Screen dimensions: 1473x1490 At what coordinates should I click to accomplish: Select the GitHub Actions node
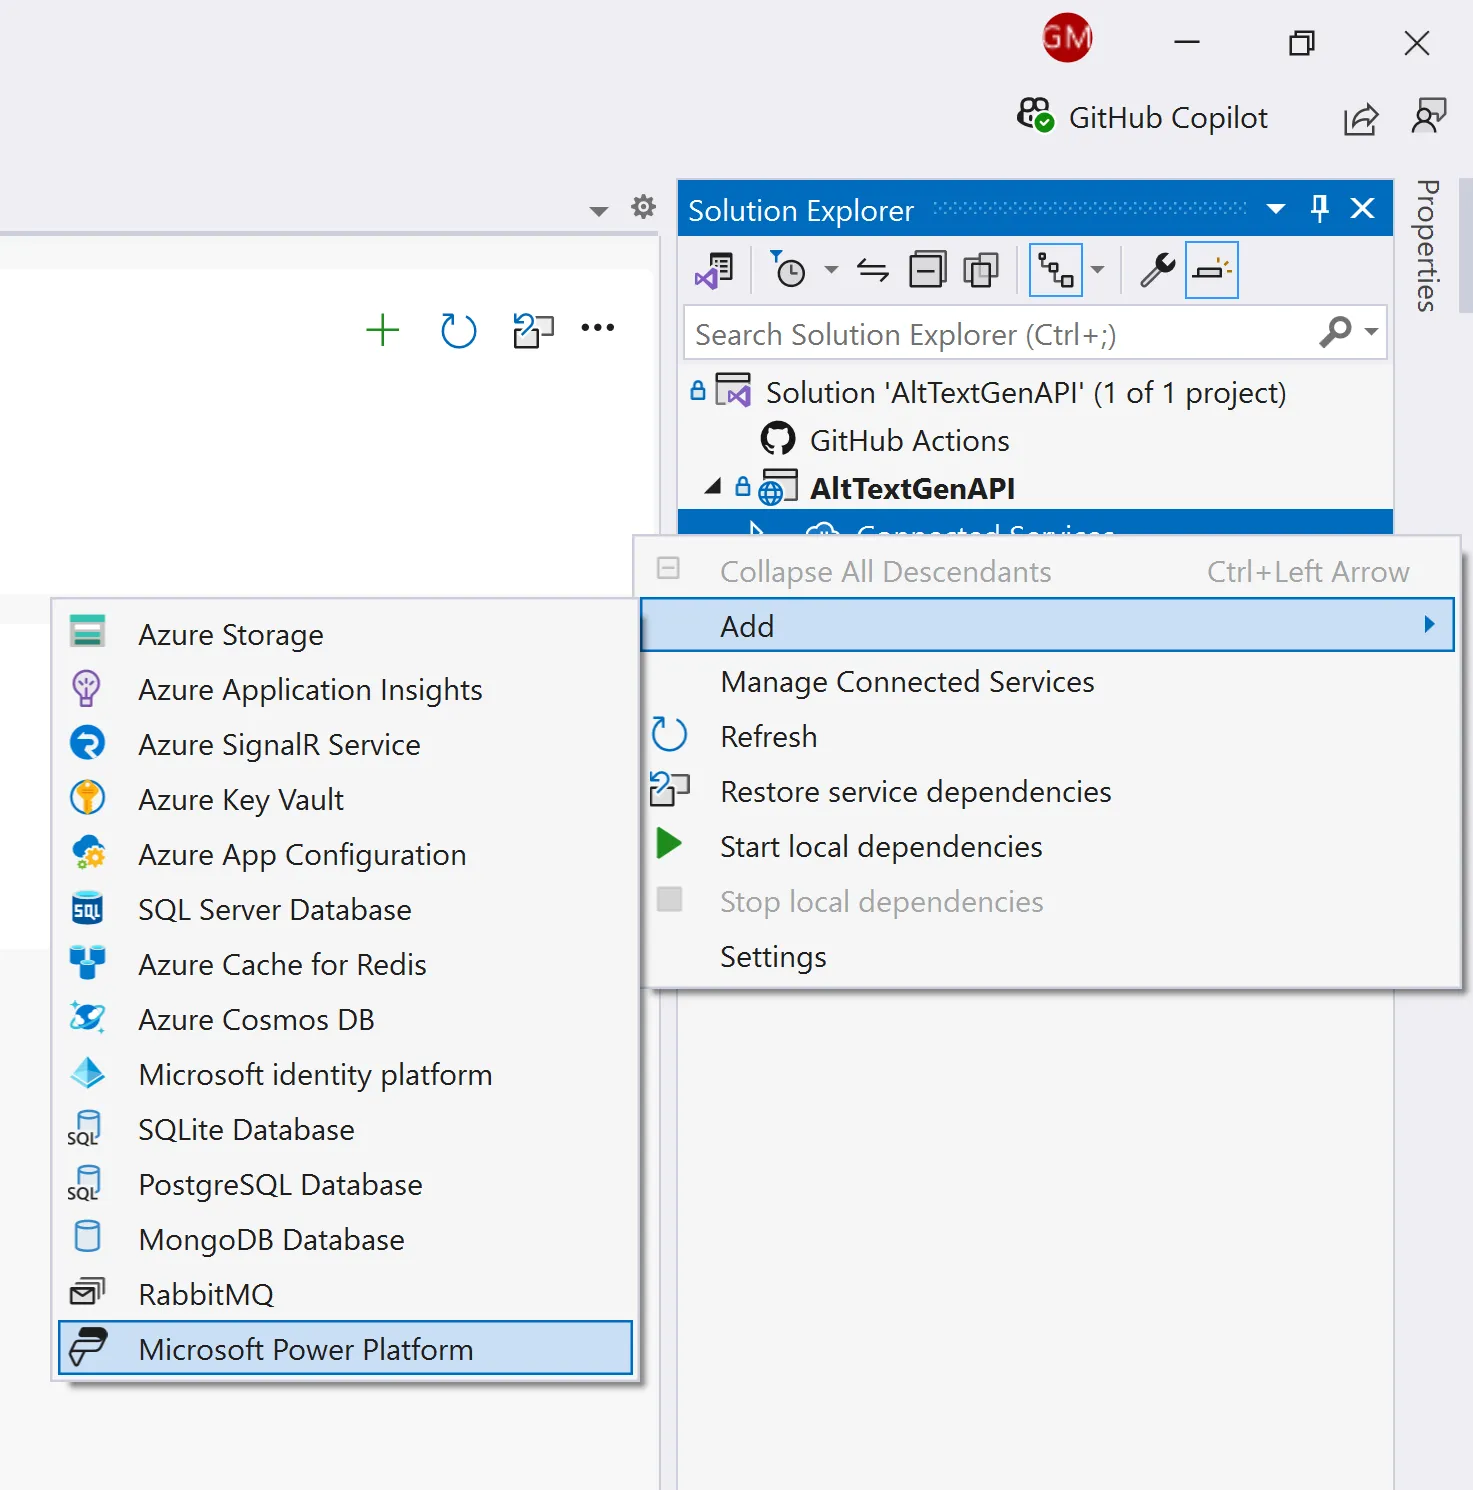[x=909, y=440]
